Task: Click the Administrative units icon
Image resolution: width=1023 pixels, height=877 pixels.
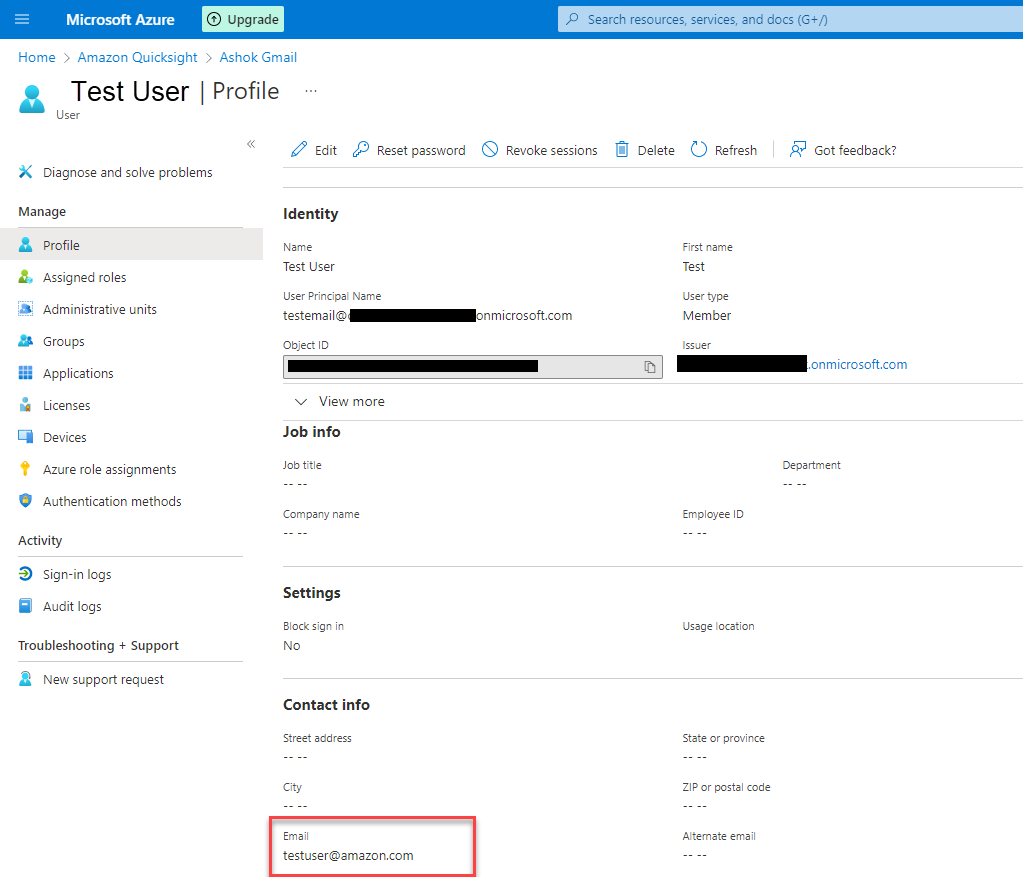Action: click(x=25, y=309)
